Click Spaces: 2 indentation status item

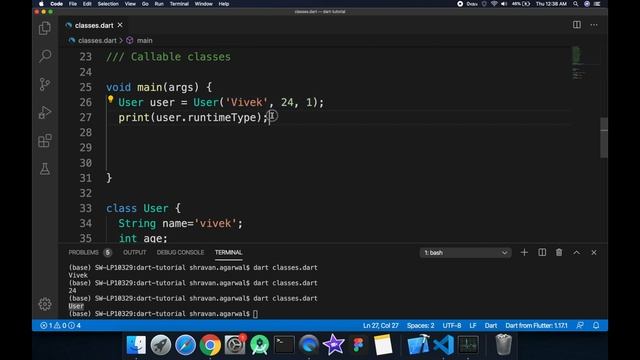click(420, 325)
